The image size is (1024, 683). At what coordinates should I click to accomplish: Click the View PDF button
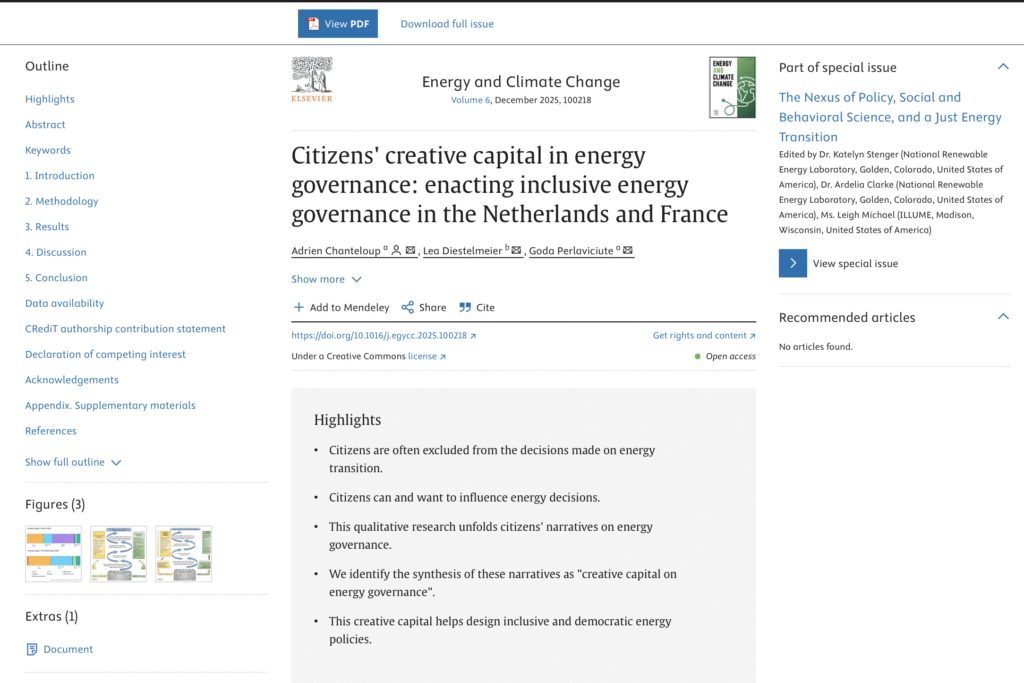coord(338,24)
